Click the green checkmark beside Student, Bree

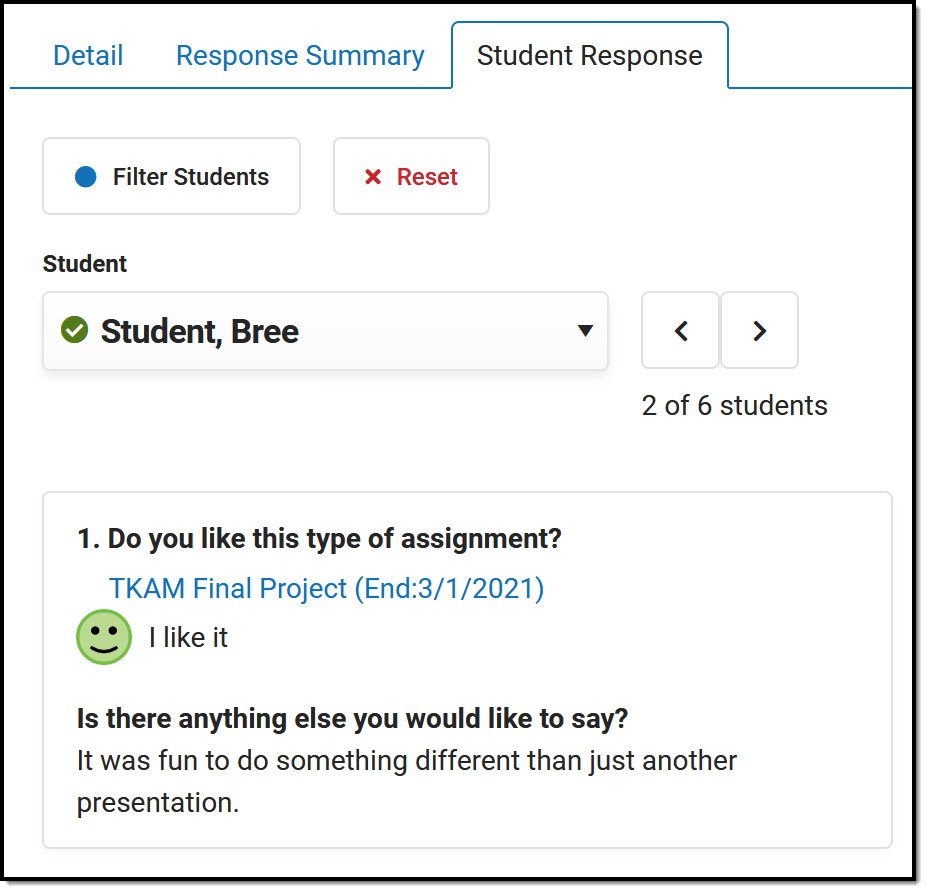pyautogui.click(x=74, y=330)
